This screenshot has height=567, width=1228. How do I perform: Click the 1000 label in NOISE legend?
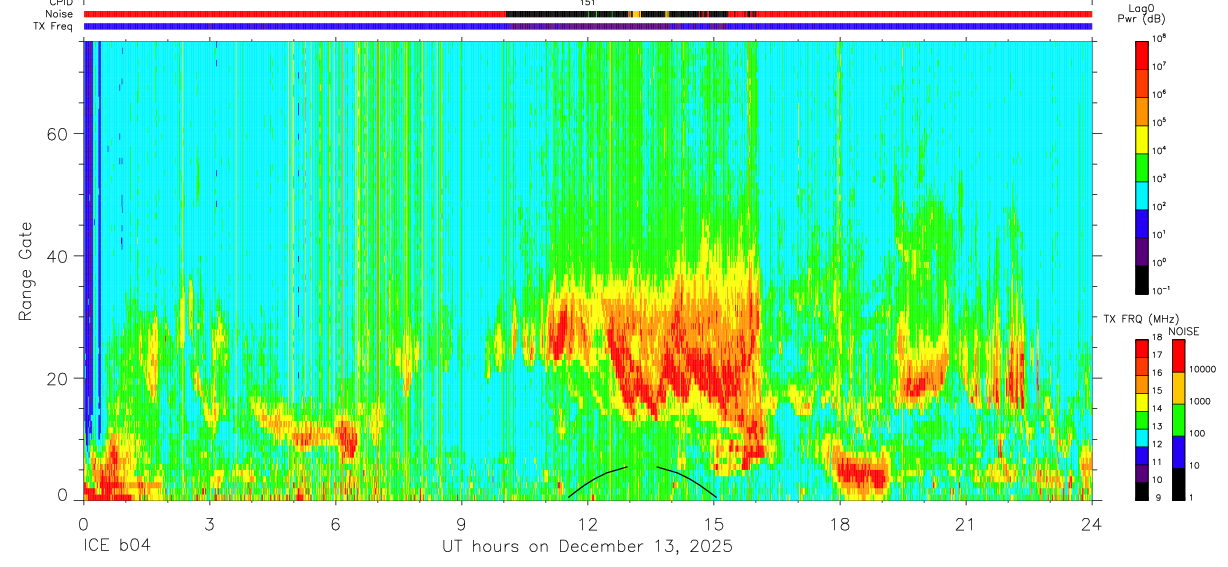click(1199, 402)
